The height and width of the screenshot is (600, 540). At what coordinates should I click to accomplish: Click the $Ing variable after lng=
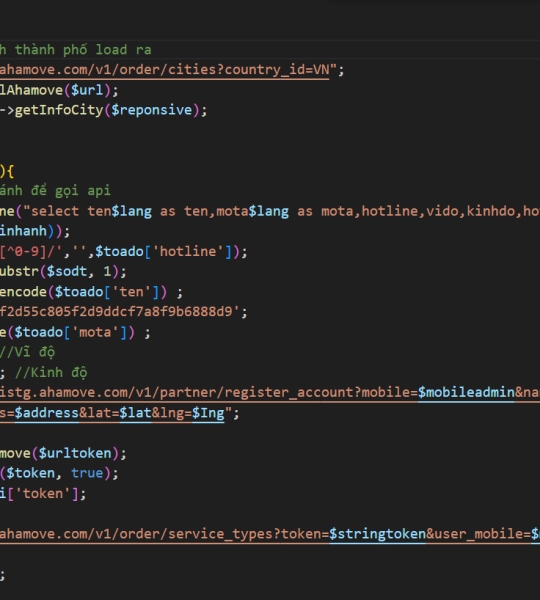click(208, 413)
